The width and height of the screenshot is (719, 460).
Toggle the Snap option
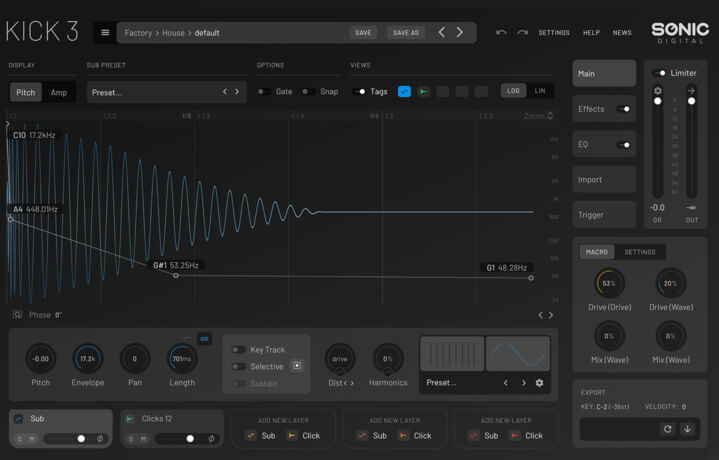[x=308, y=92]
